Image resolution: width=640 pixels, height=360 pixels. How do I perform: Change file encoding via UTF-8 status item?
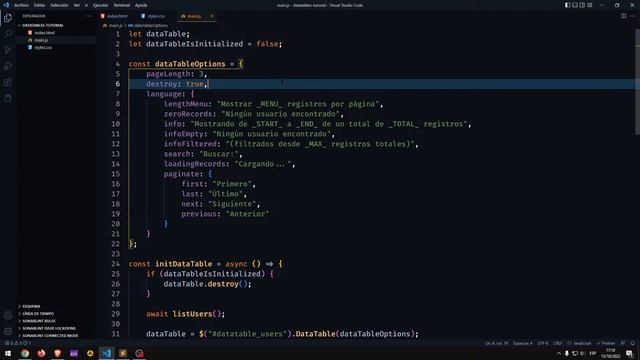pyautogui.click(x=543, y=343)
